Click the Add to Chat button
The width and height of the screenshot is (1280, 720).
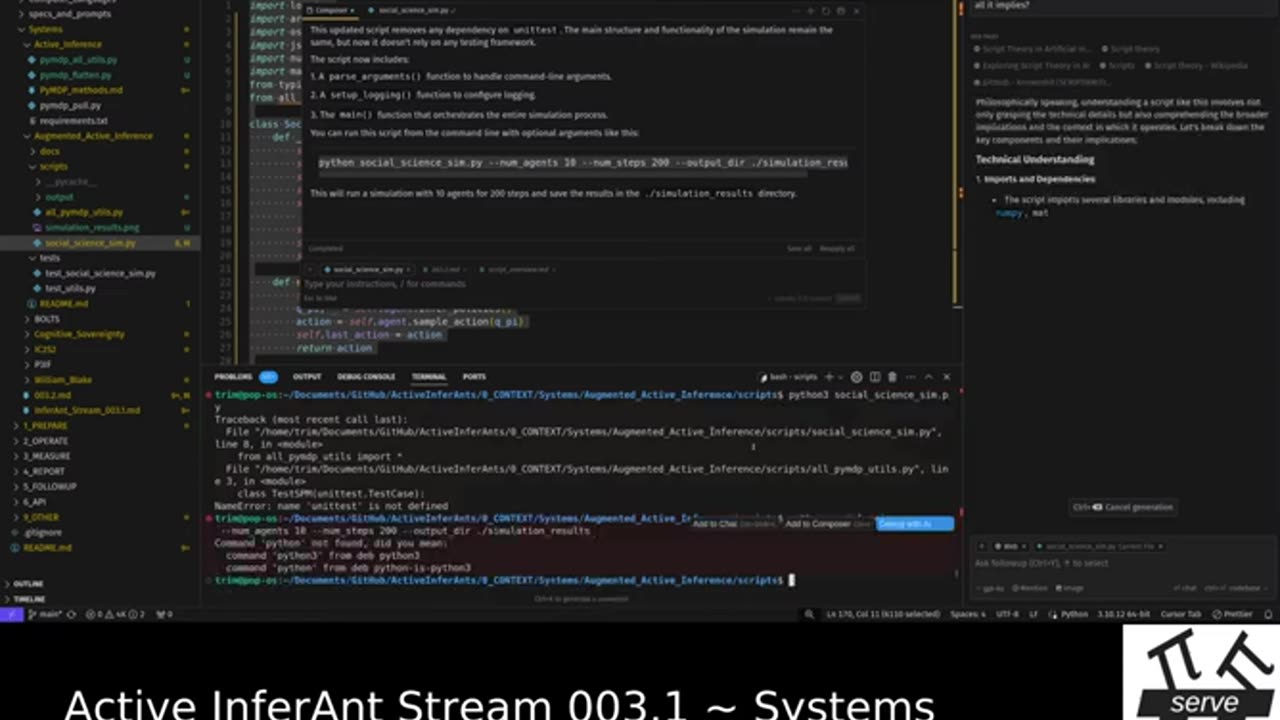coord(732,524)
